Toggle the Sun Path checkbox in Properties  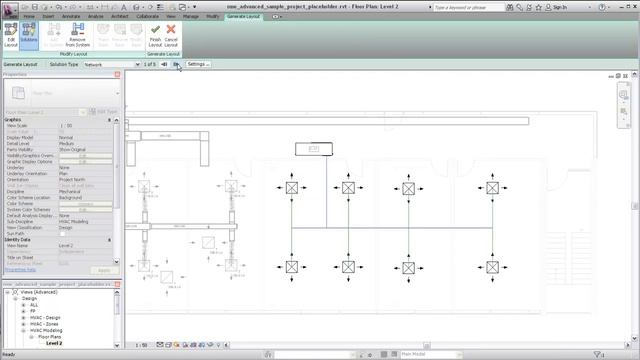click(x=62, y=234)
